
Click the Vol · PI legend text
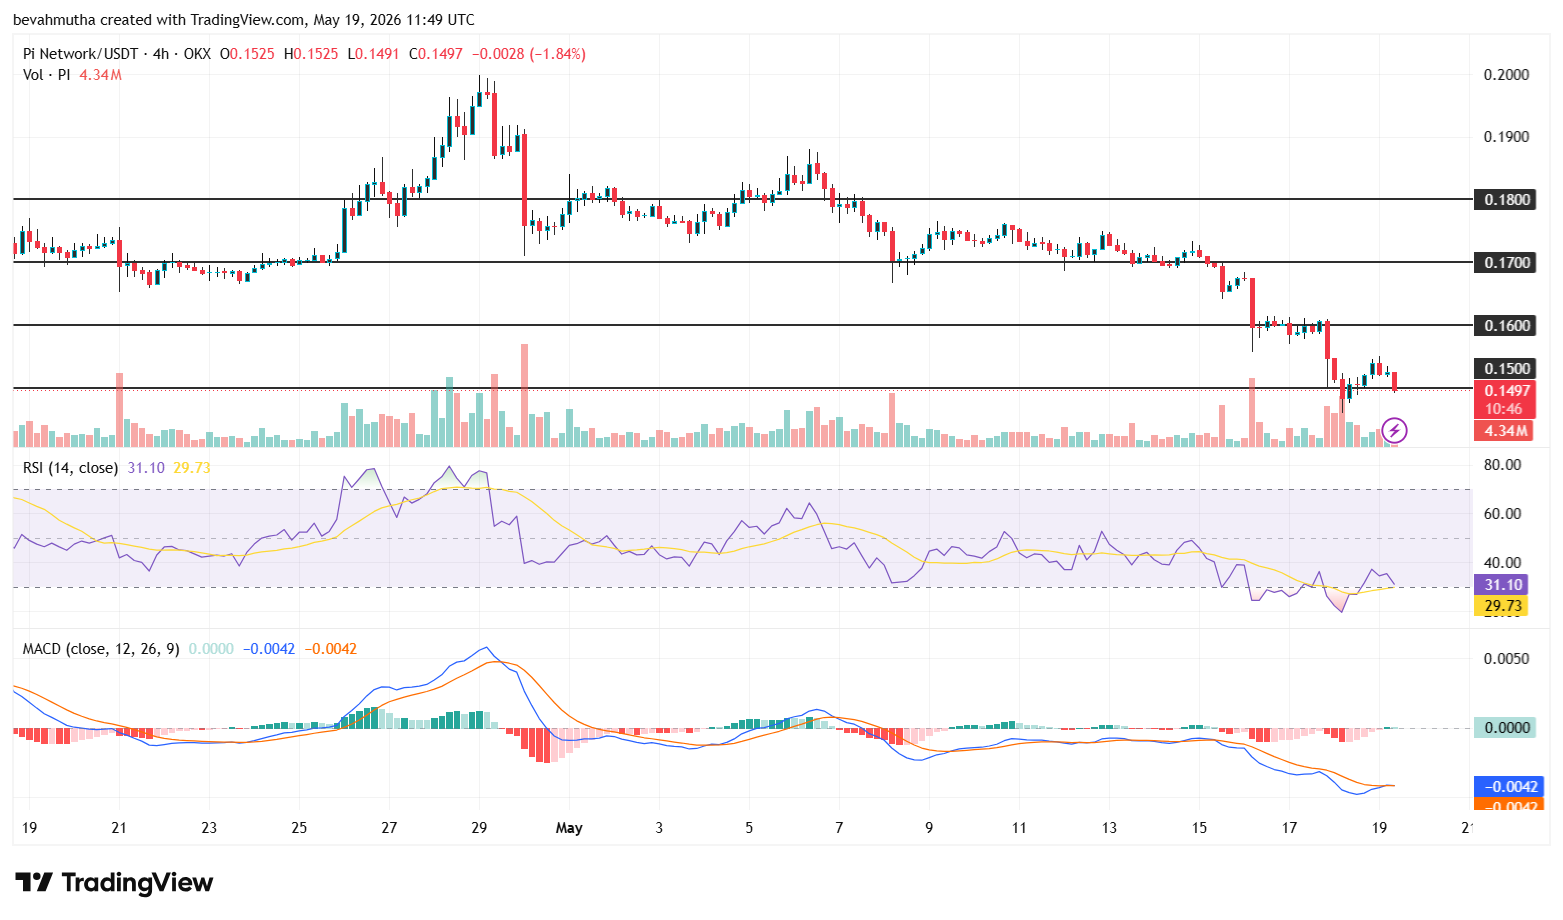coord(47,75)
